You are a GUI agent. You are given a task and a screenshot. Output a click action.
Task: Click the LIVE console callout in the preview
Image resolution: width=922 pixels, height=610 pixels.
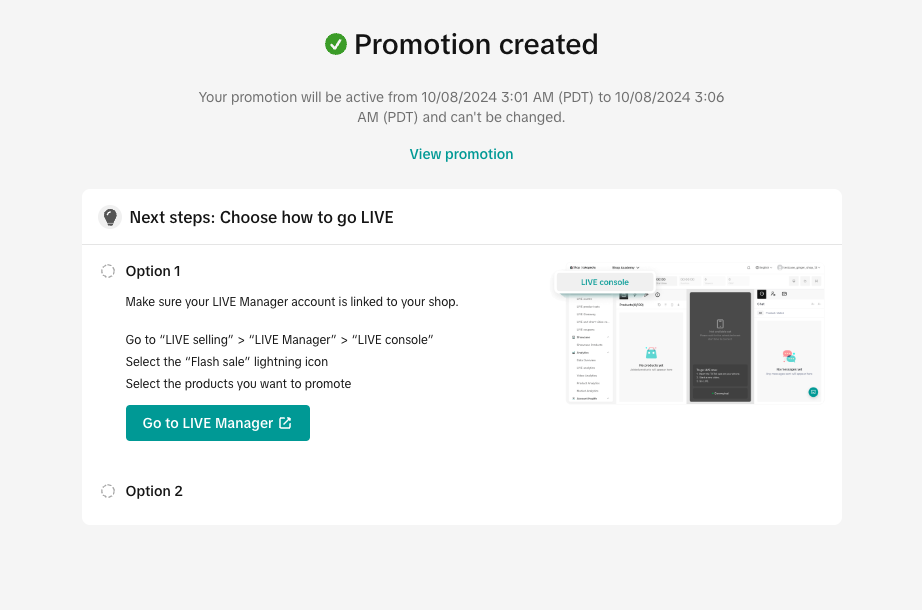click(x=604, y=282)
